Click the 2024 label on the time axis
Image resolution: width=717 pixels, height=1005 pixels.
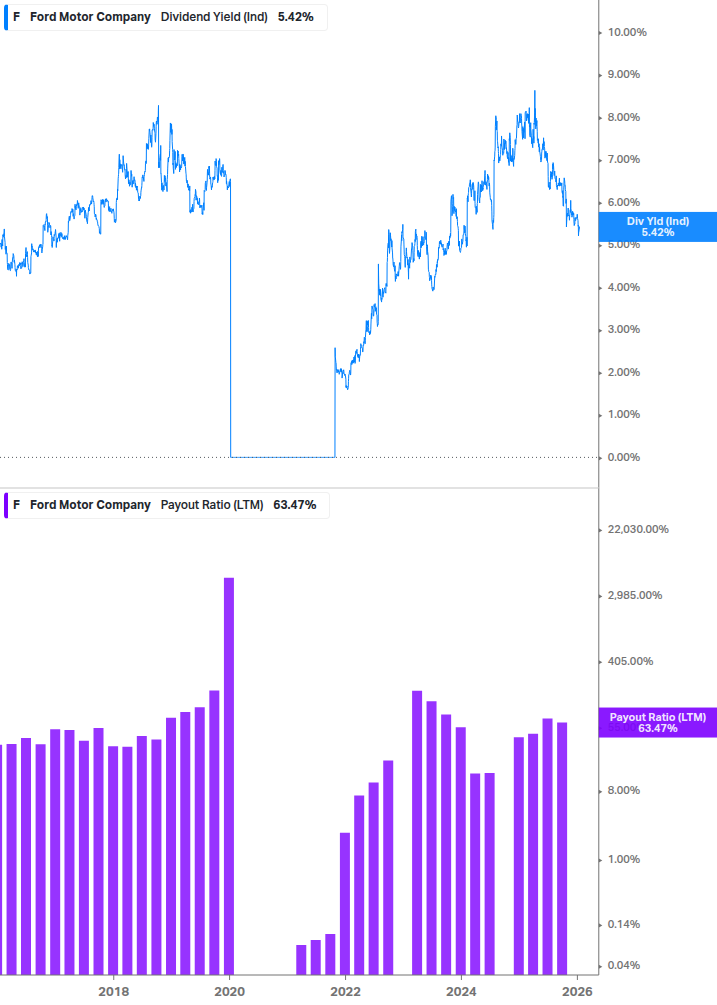pos(461,991)
